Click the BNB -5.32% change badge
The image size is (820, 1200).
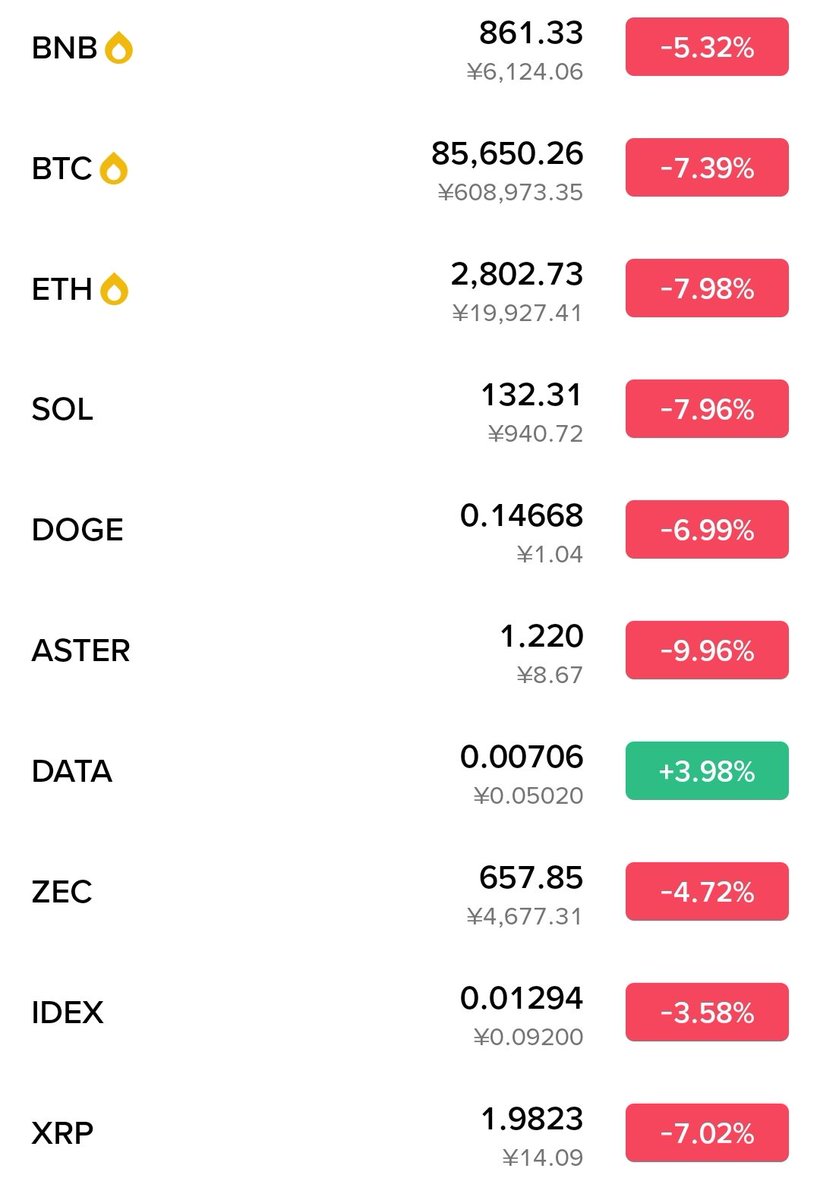click(707, 47)
